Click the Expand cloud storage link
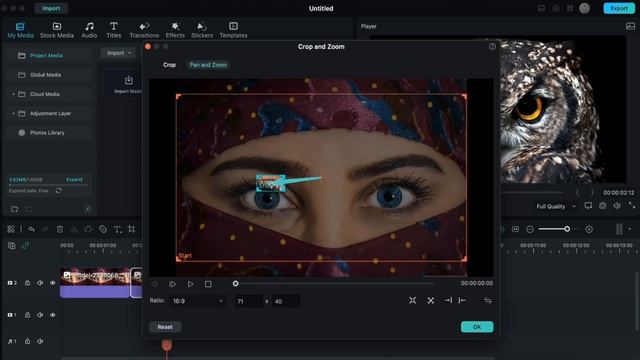Viewport: 640px width, 360px height. click(74, 180)
